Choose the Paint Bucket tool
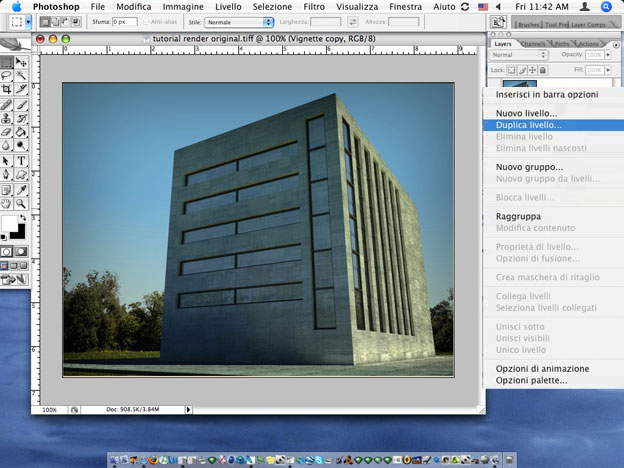This screenshot has height=468, width=624. pyautogui.click(x=22, y=132)
